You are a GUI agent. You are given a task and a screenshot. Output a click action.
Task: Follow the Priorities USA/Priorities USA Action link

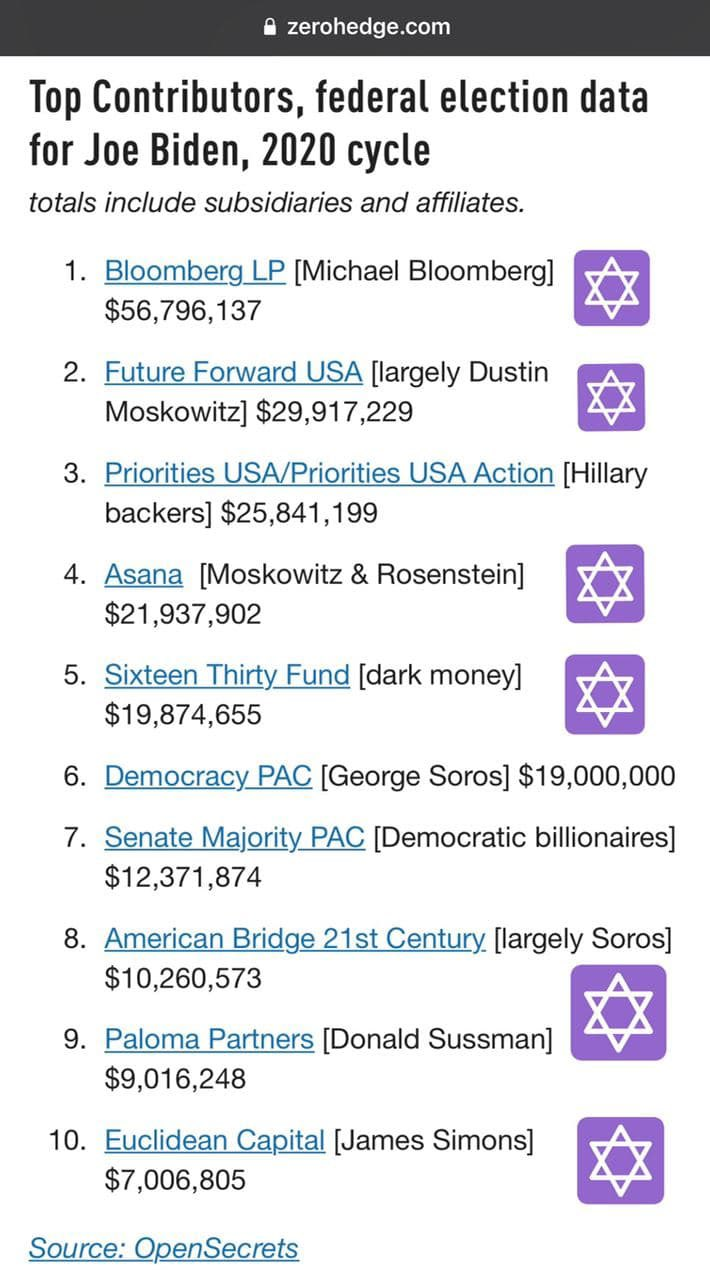click(328, 473)
